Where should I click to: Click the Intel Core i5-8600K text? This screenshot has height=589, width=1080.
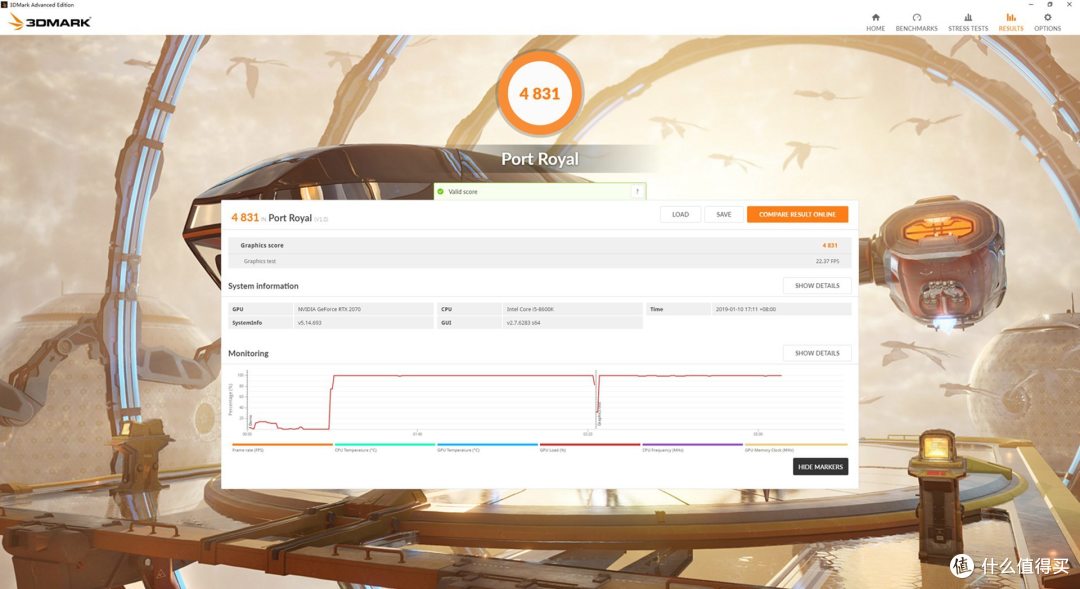[530, 309]
